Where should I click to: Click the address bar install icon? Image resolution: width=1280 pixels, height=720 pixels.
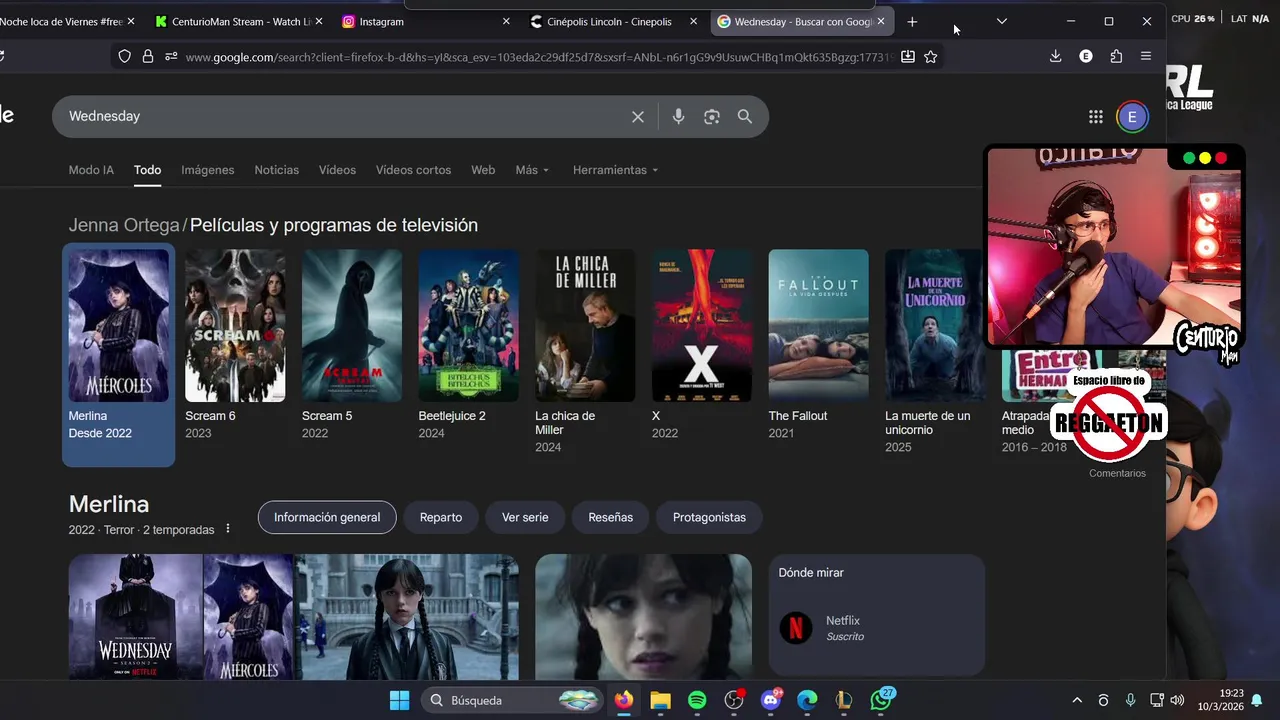908,57
